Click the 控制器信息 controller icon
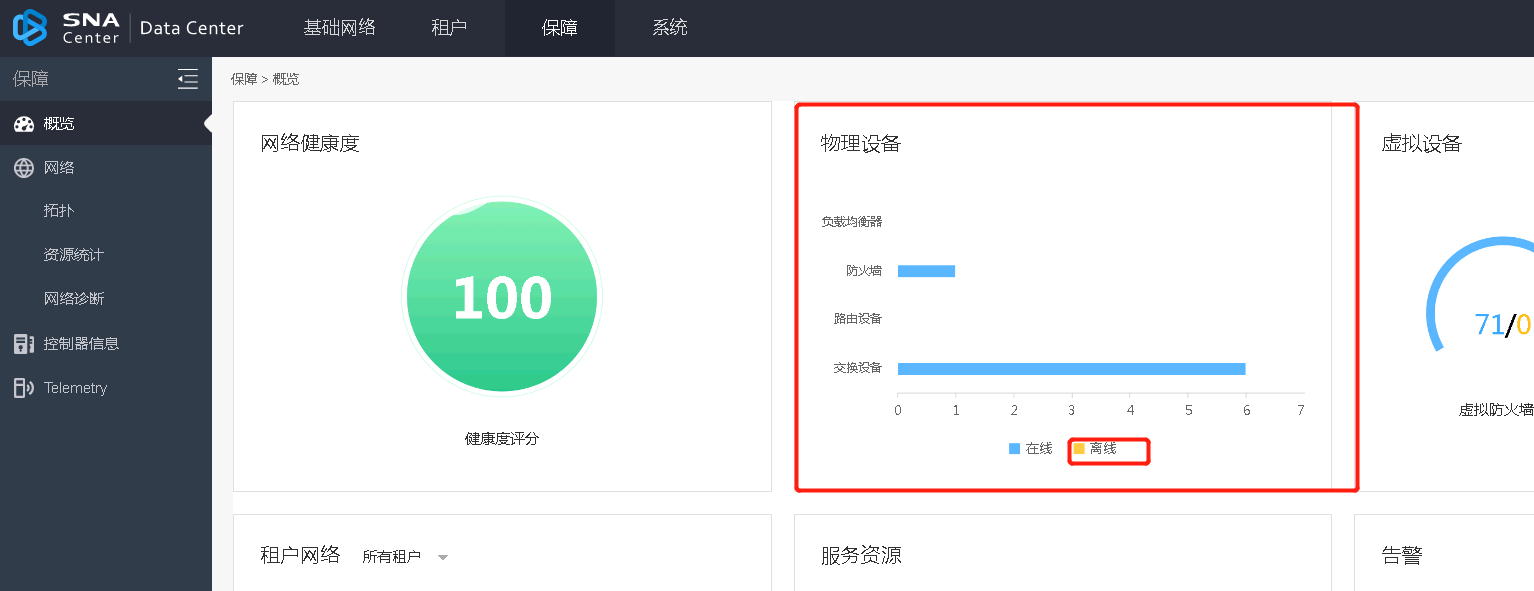The image size is (1534, 591). click(24, 344)
